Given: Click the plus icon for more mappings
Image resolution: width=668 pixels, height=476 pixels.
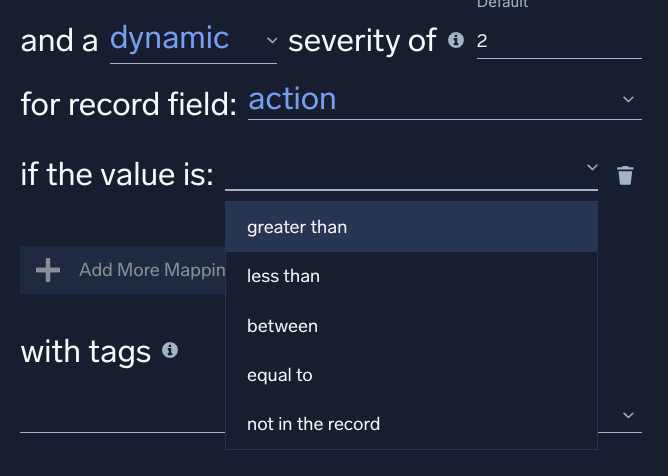Looking at the screenshot, I should (48, 270).
